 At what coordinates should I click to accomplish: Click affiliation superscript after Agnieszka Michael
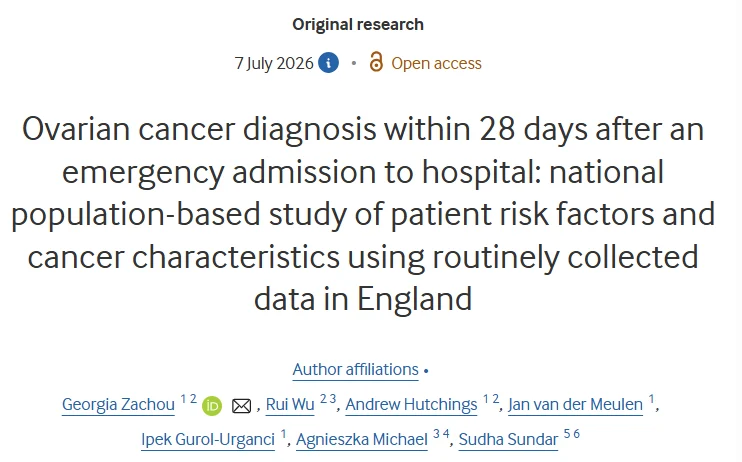(x=441, y=434)
